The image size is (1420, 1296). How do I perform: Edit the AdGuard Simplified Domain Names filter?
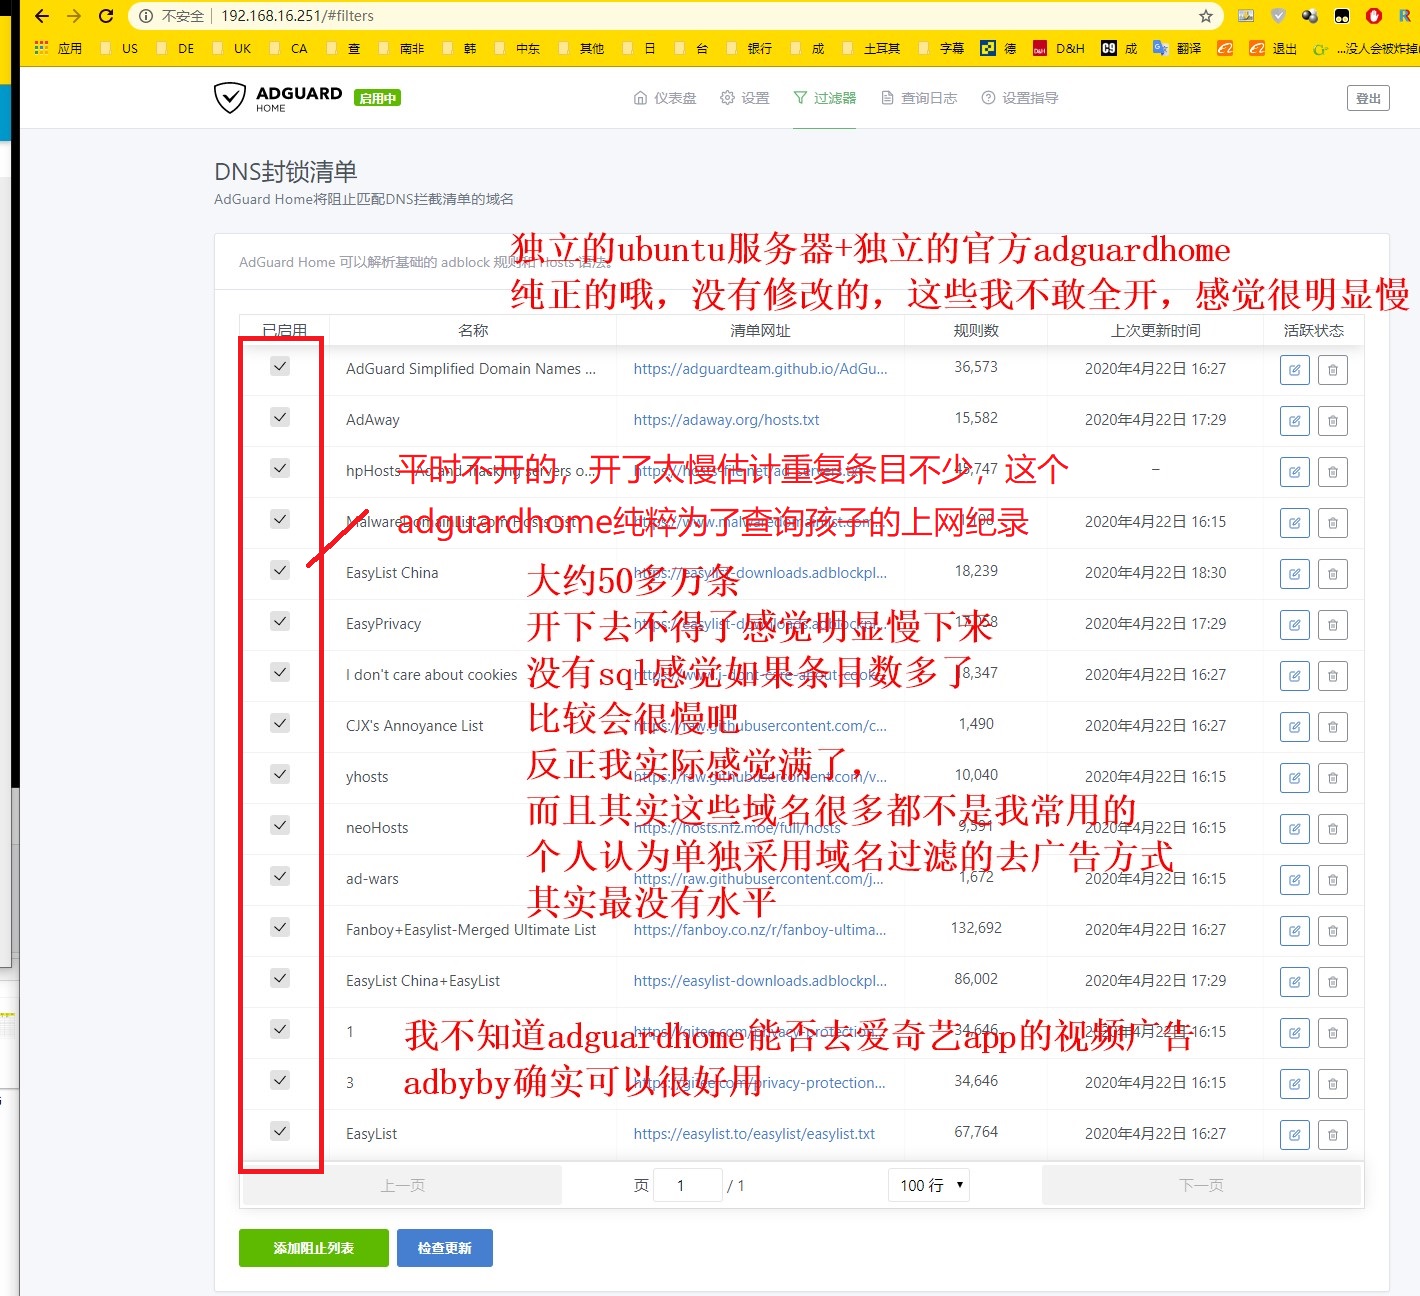(x=1295, y=370)
